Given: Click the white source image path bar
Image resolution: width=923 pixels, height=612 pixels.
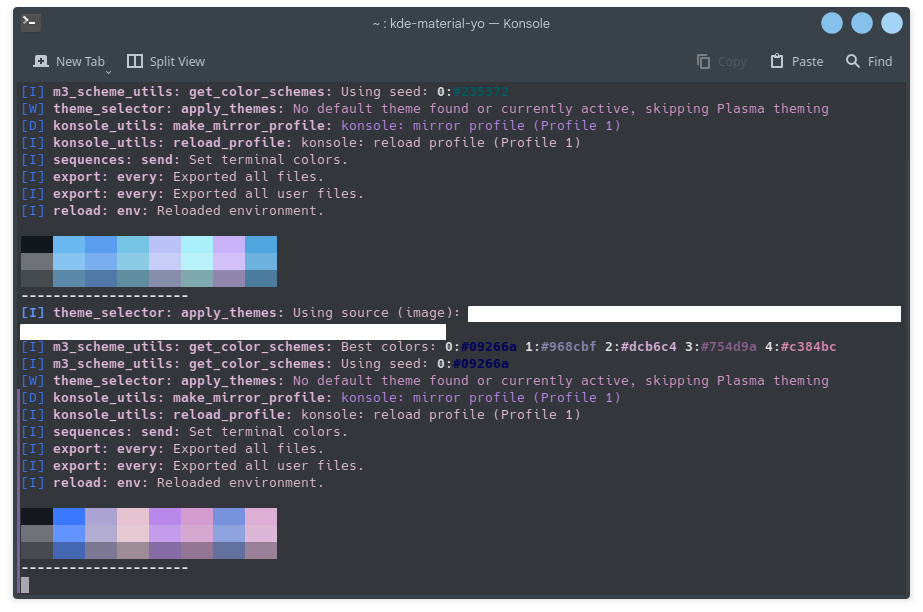Looking at the screenshot, I should click(683, 312).
